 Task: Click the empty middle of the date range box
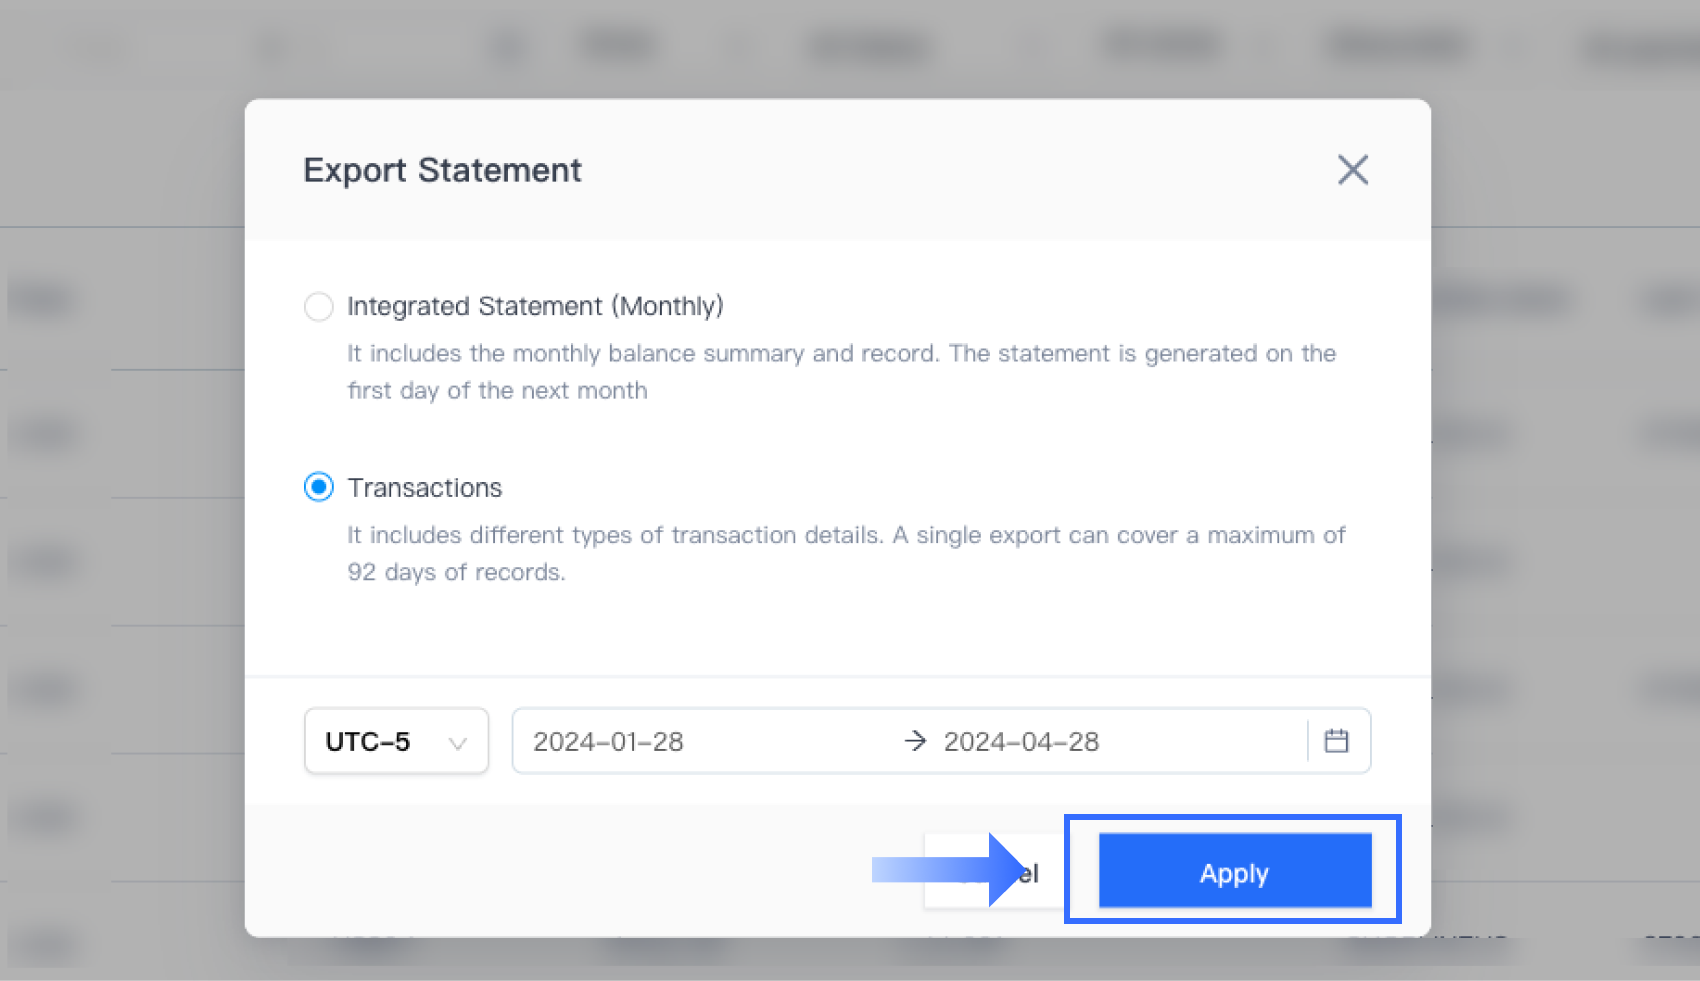(790, 741)
